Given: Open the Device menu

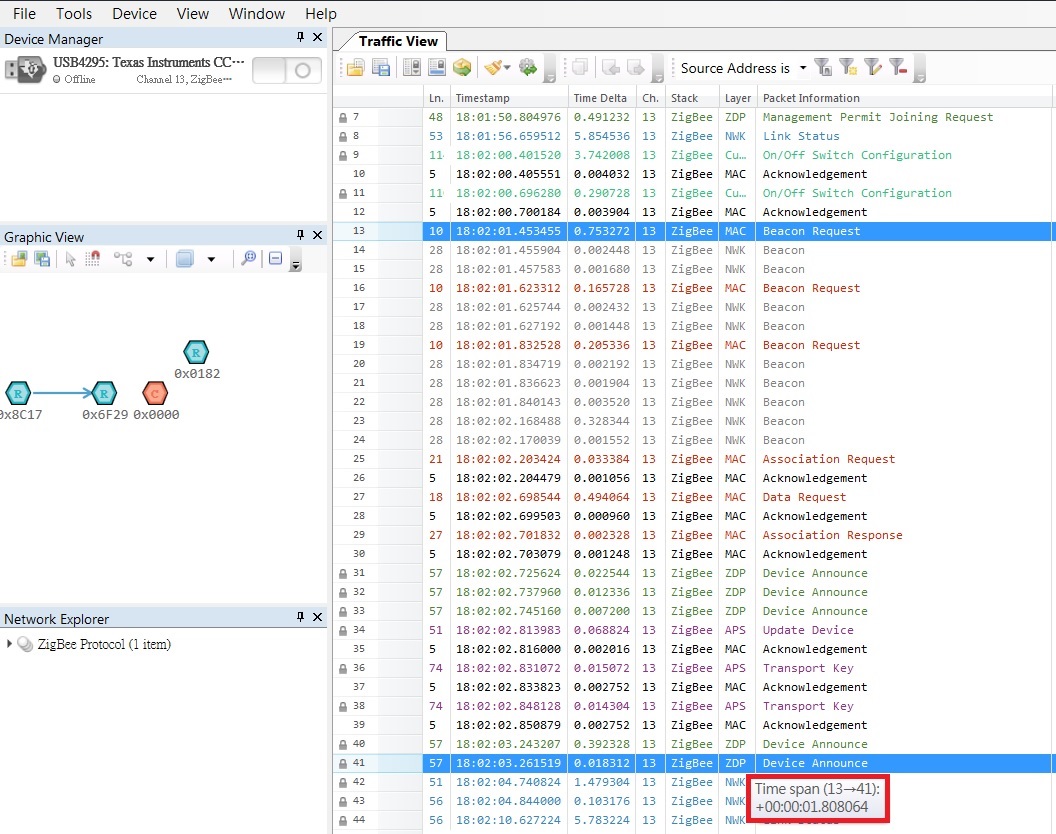Looking at the screenshot, I should pyautogui.click(x=134, y=13).
